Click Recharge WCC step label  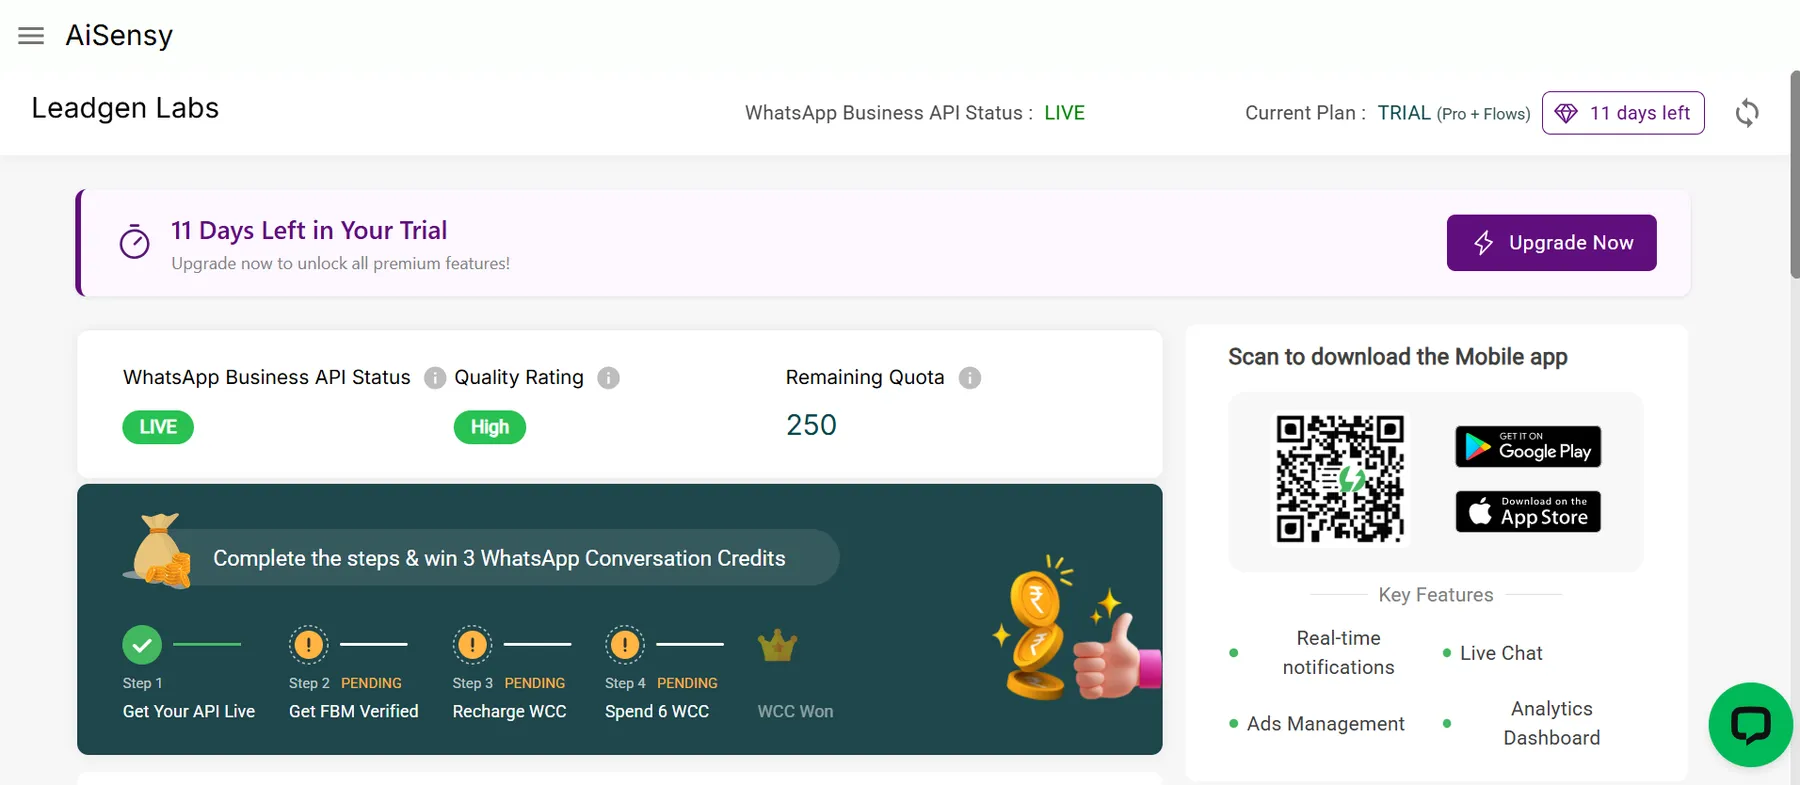[509, 711]
